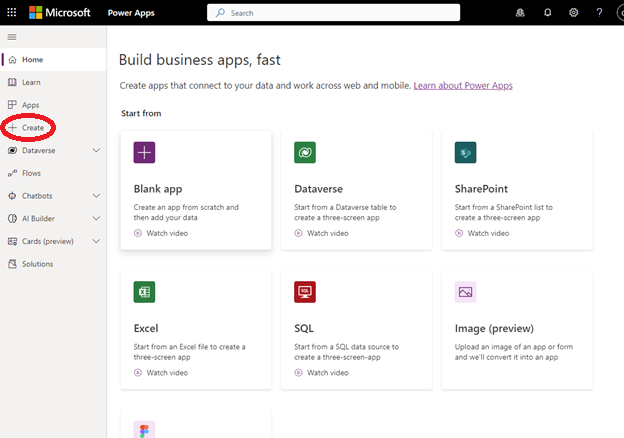Open the app launcher waffle icon

[x=12, y=12]
